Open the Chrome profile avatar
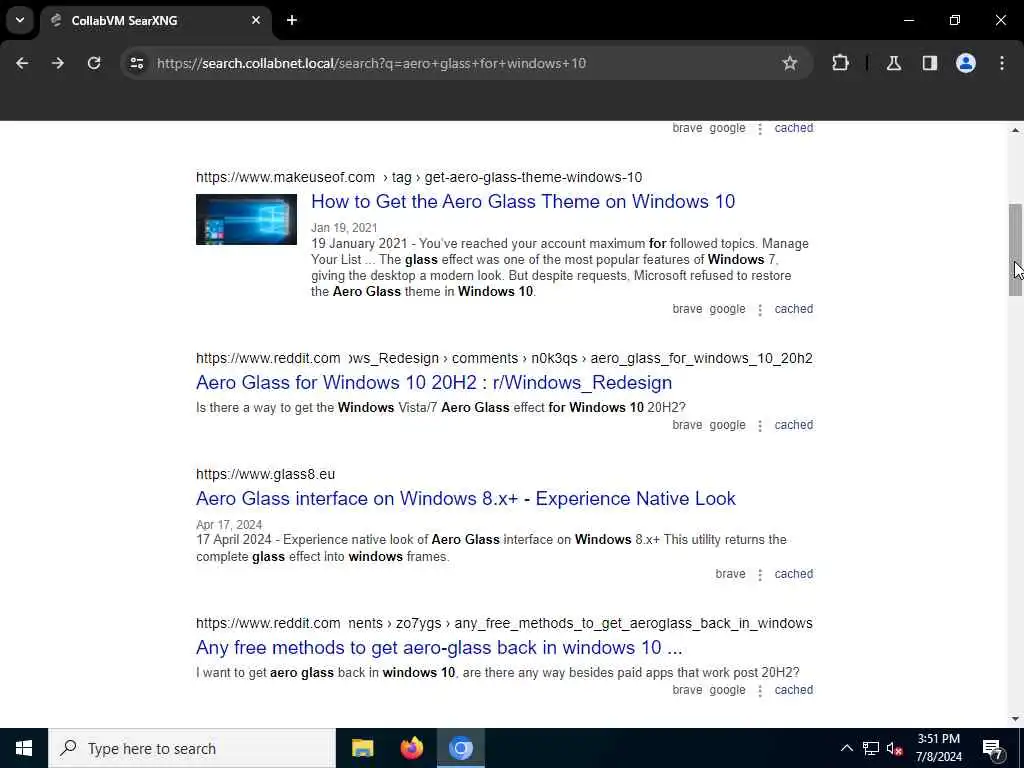This screenshot has width=1024, height=768. click(966, 63)
